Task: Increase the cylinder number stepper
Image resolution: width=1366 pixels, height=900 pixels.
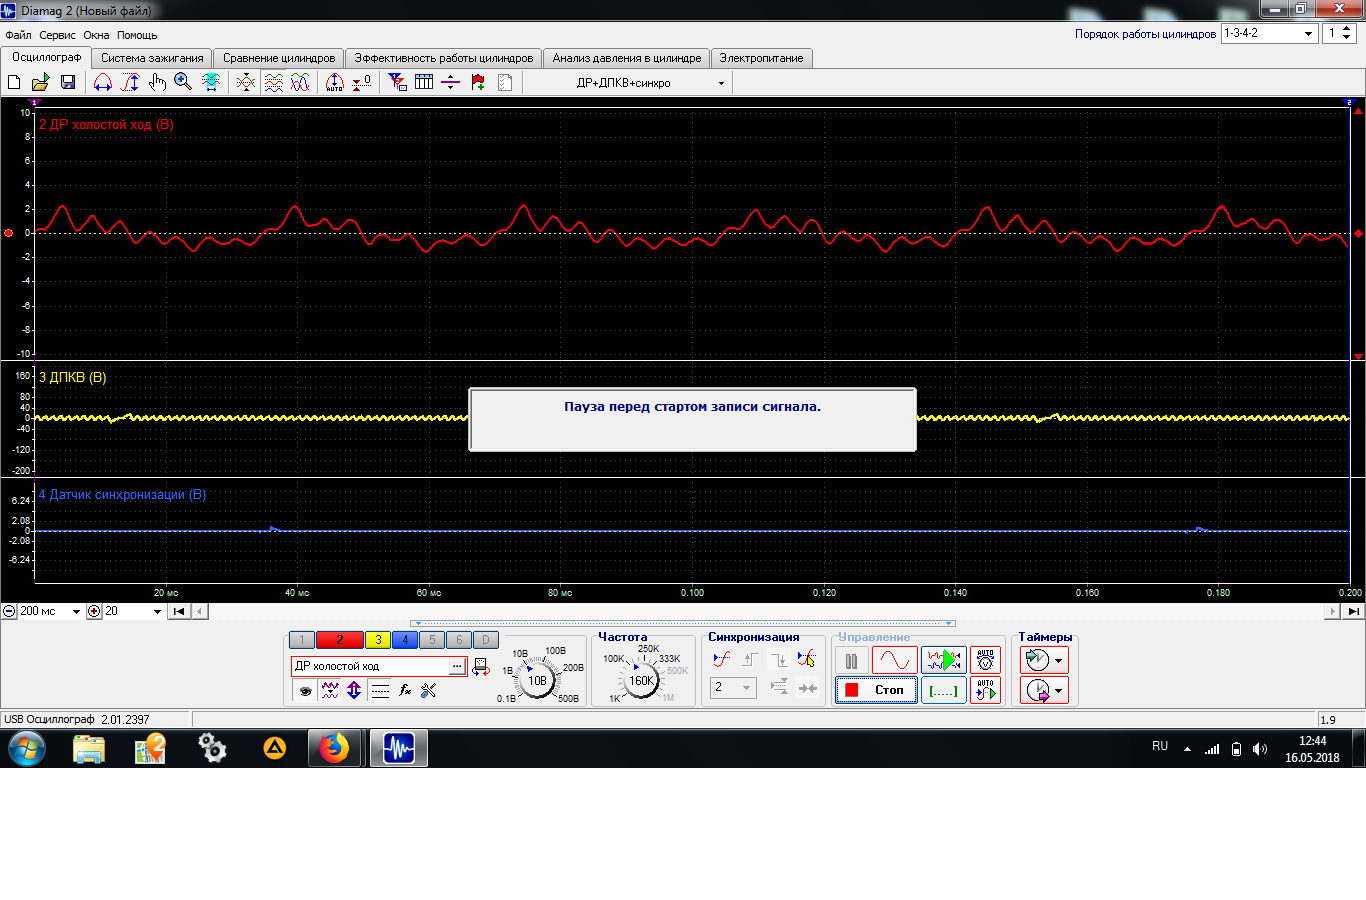Action: [x=1347, y=29]
